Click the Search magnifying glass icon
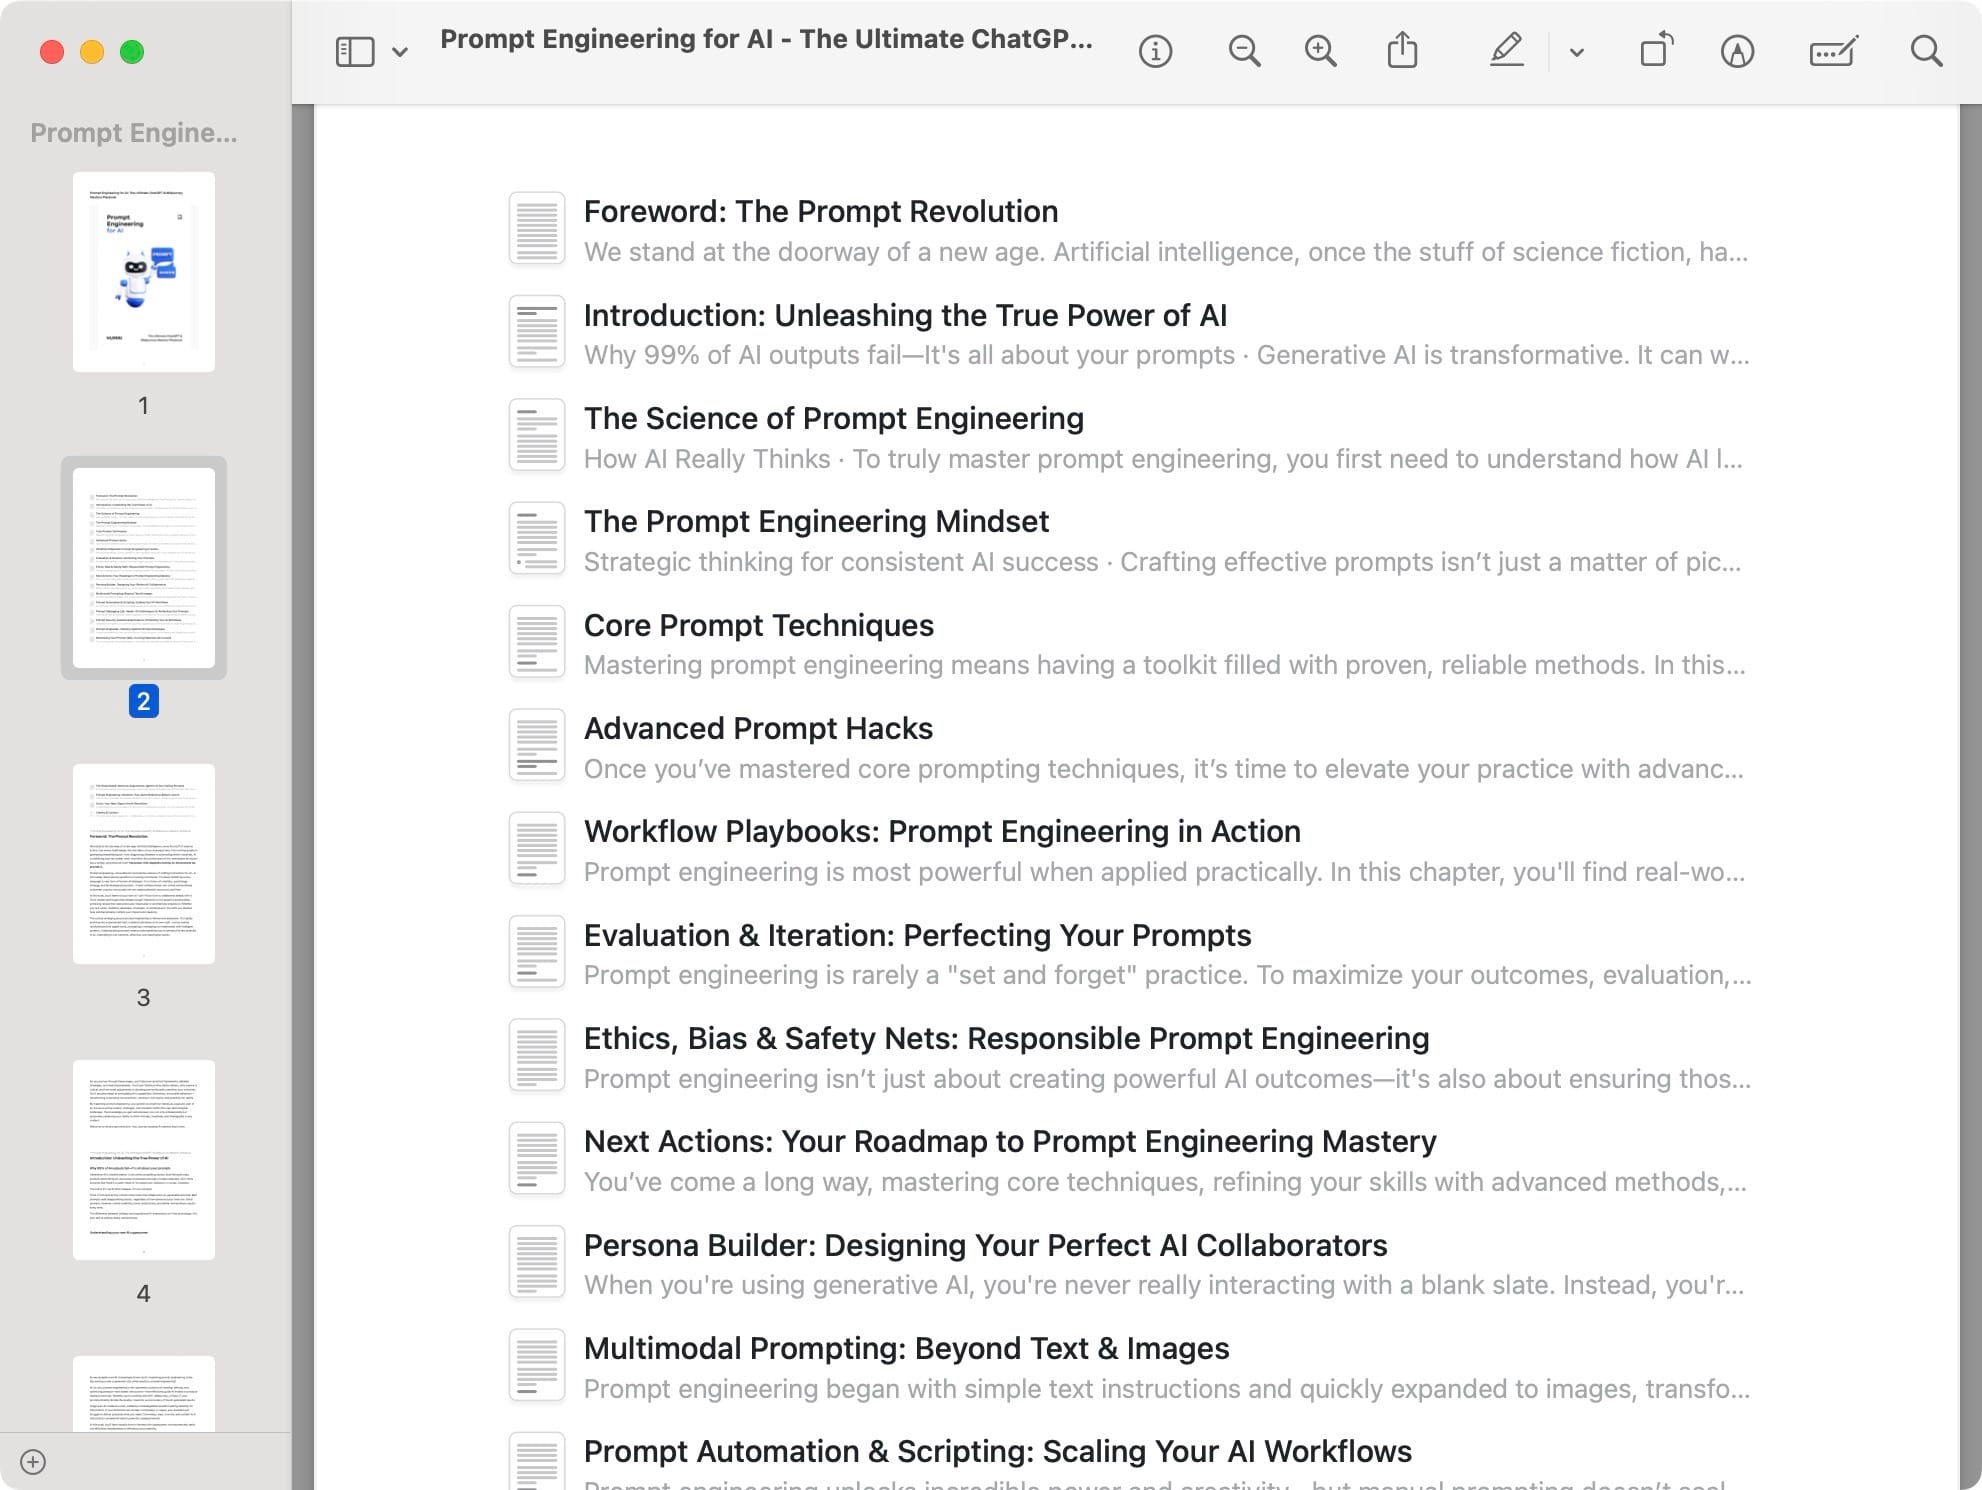Image resolution: width=1982 pixels, height=1490 pixels. (x=1925, y=51)
